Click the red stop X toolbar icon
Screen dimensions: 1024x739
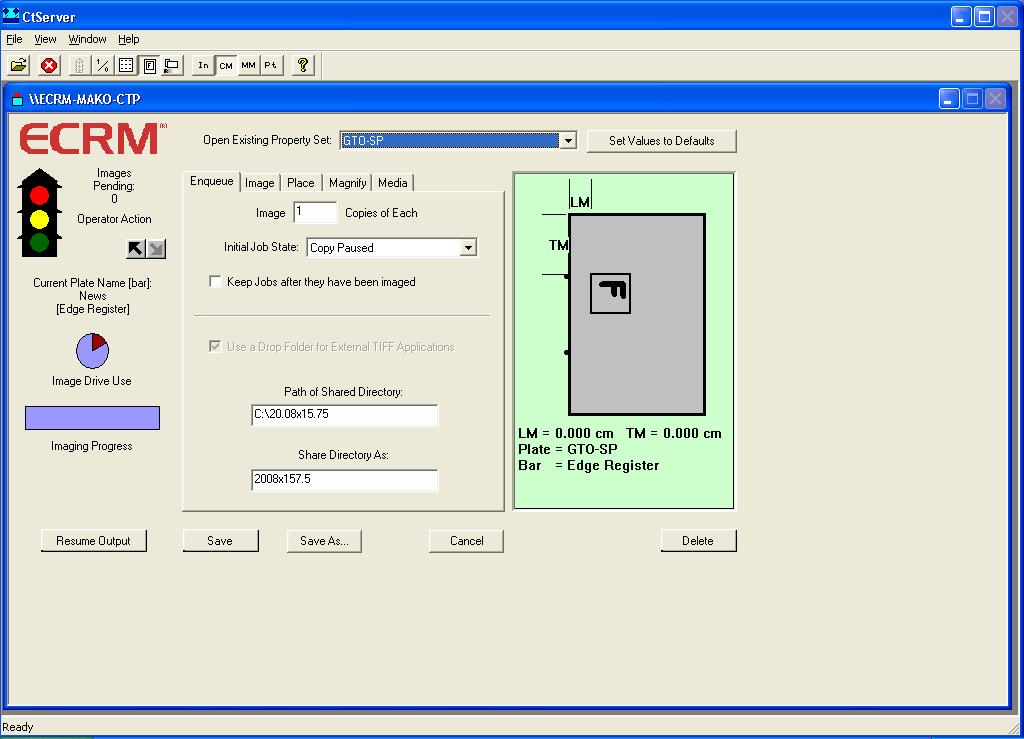[x=49, y=66]
